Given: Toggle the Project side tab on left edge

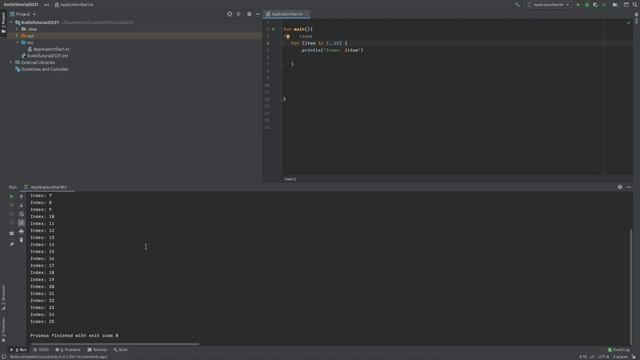Looking at the screenshot, I should point(4,22).
